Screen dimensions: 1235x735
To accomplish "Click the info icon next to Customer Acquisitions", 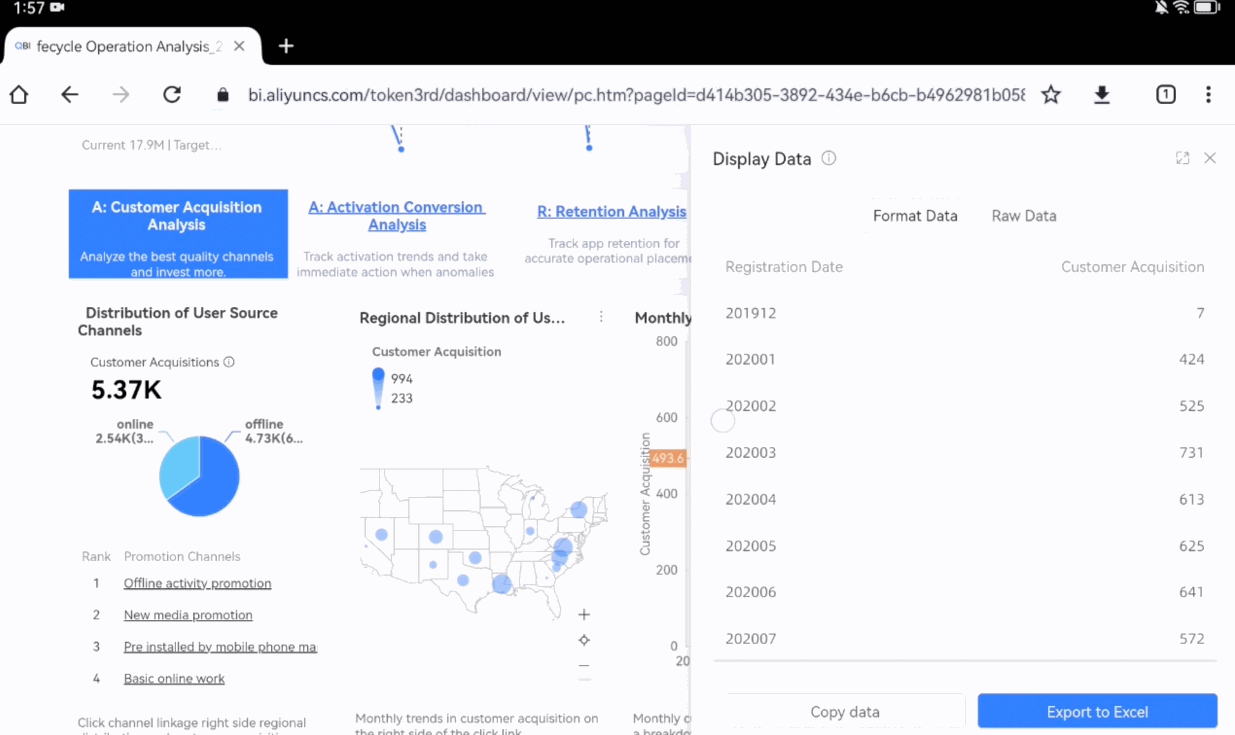I will click(x=229, y=362).
